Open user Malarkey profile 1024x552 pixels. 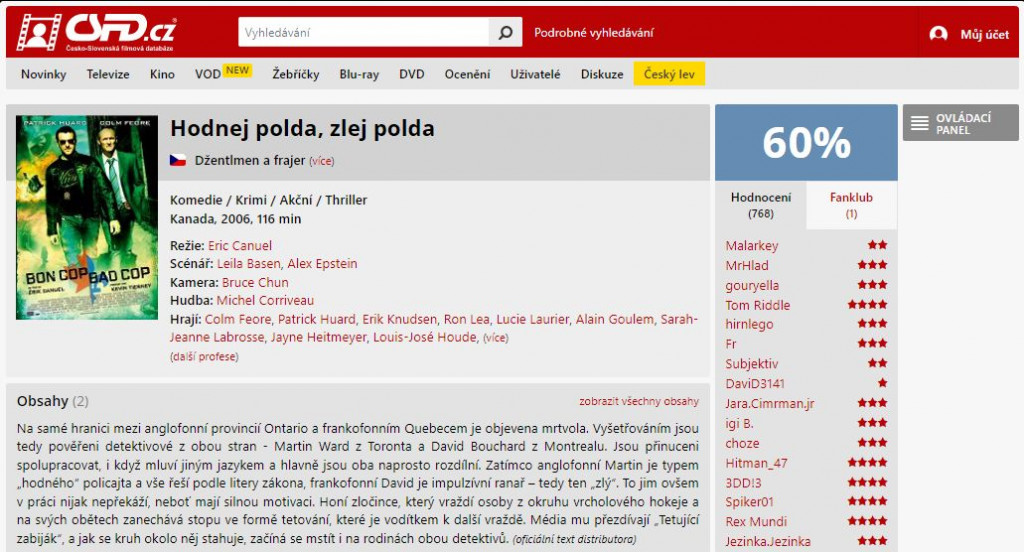click(752, 246)
